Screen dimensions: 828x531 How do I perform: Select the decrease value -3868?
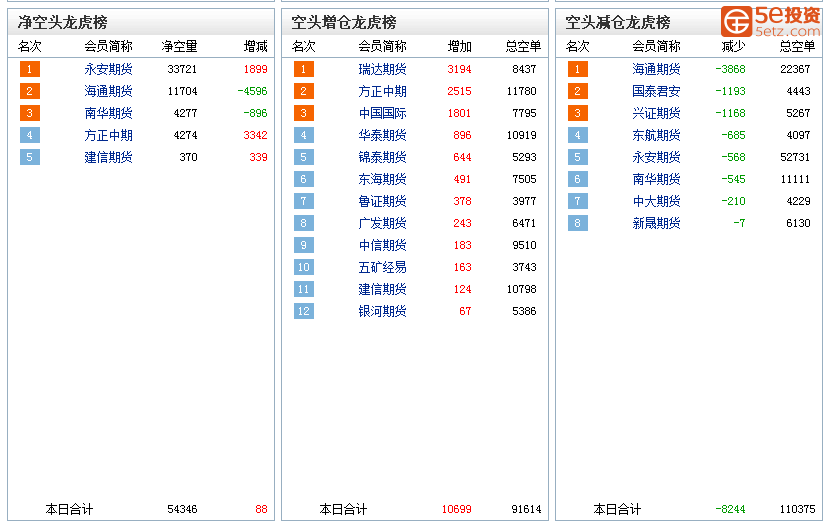pos(730,69)
